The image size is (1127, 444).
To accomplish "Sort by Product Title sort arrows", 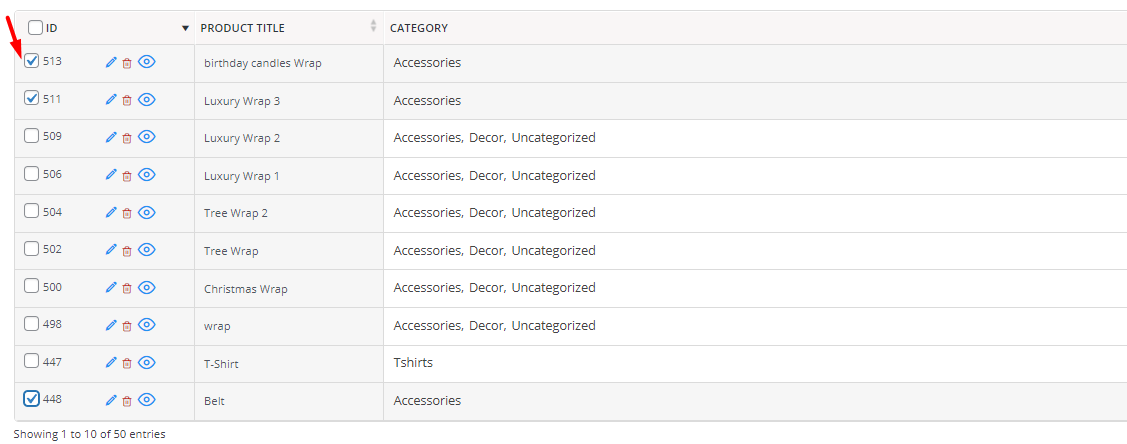I will click(x=373, y=26).
